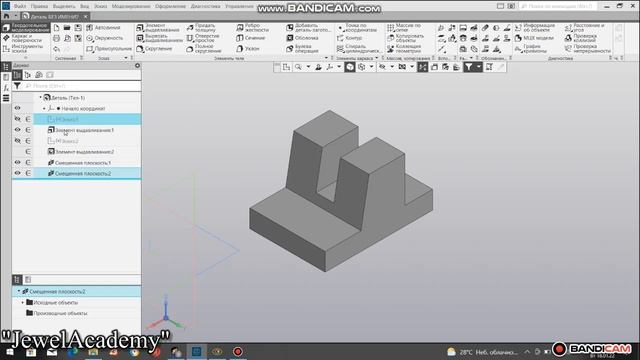Expand the Начало координат tree node
Image resolution: width=640 pixels, height=360 pixels.
(x=44, y=109)
